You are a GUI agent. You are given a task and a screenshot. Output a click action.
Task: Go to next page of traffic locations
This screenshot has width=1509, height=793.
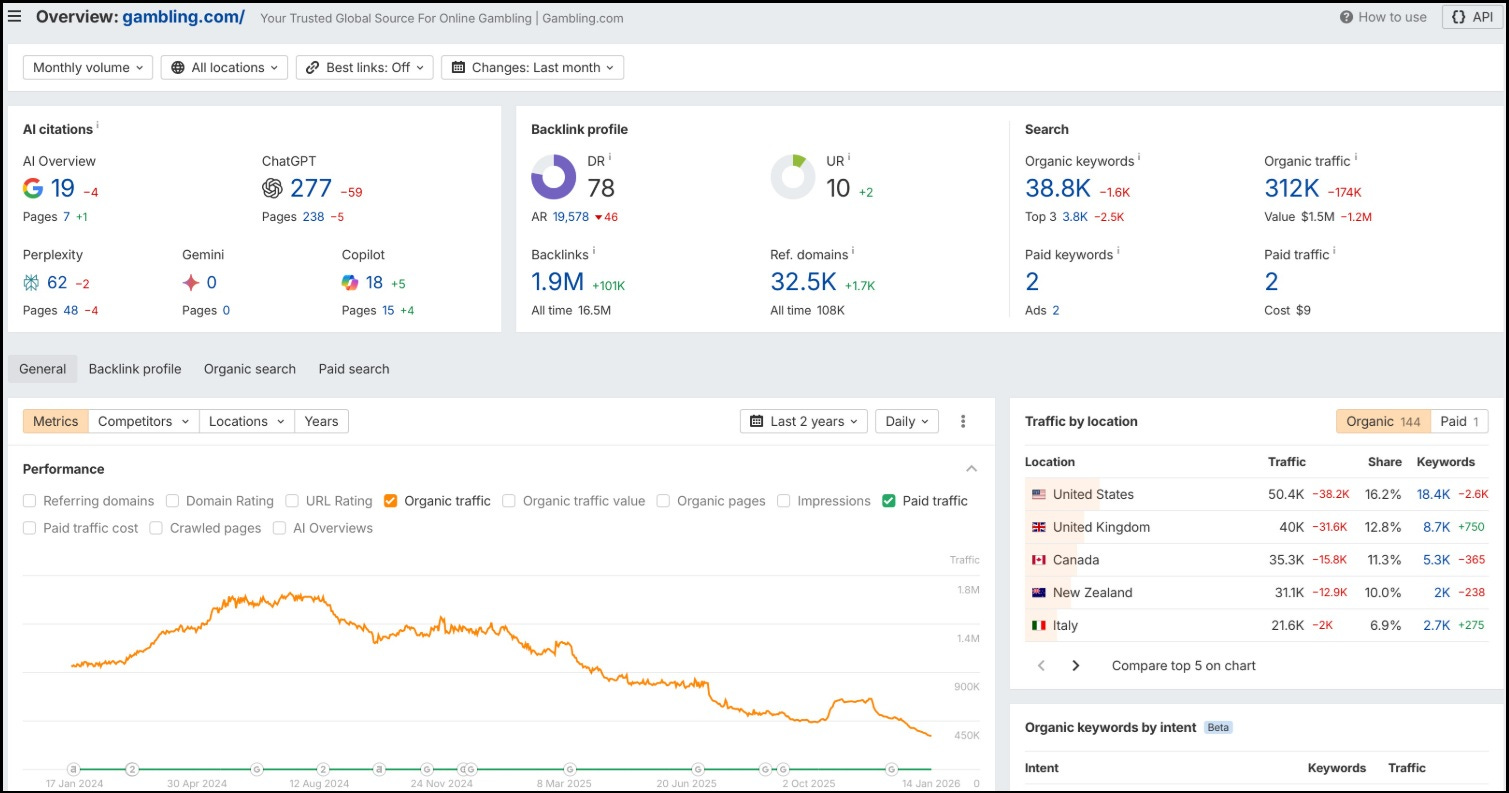pos(1076,665)
